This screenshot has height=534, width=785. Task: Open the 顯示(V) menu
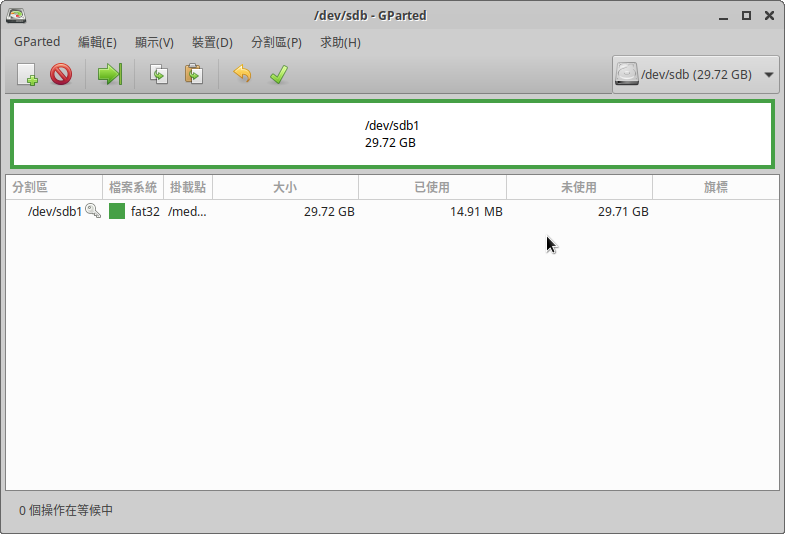[x=154, y=42]
